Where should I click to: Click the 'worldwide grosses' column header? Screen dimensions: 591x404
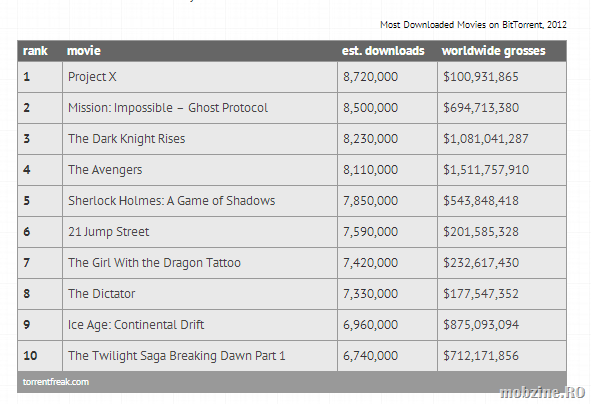coord(493,51)
